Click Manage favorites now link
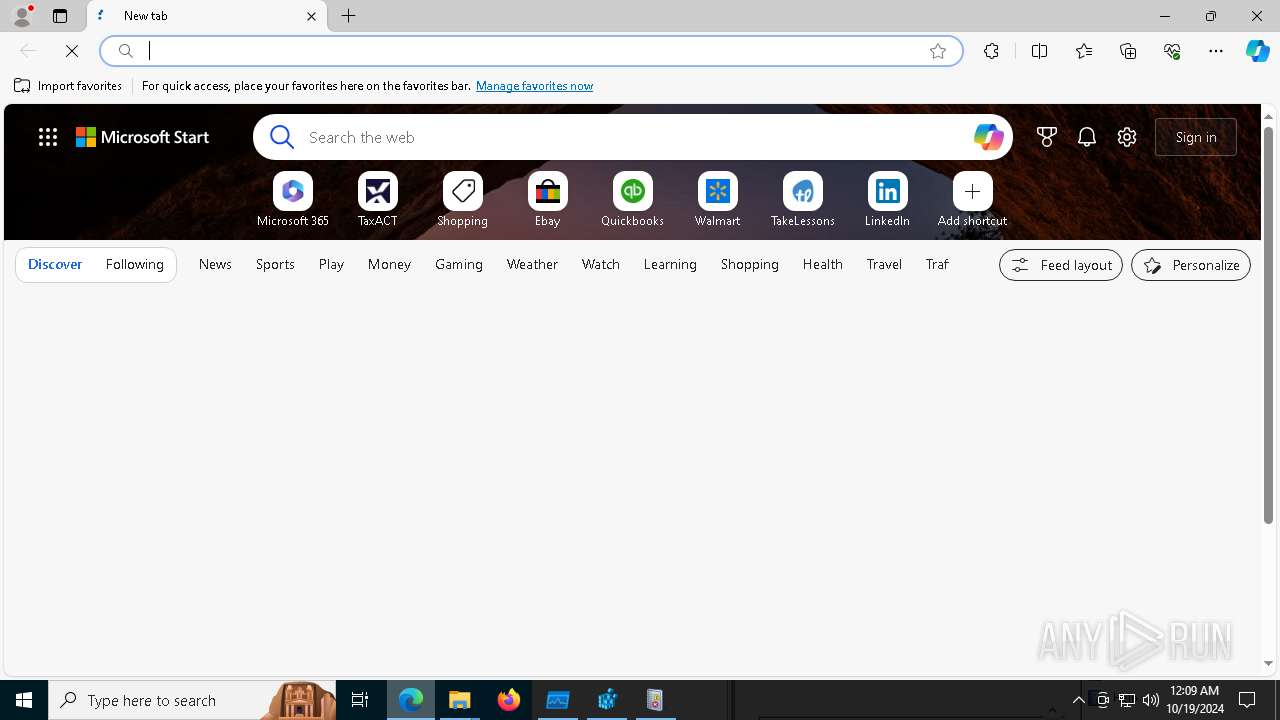1280x720 pixels. pos(534,86)
